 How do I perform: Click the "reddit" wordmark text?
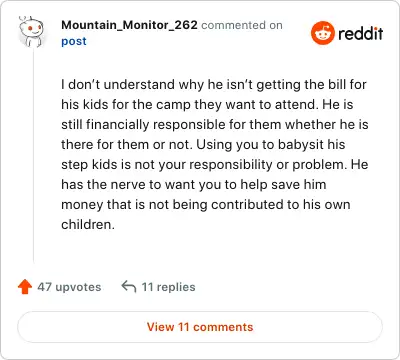[x=361, y=33]
